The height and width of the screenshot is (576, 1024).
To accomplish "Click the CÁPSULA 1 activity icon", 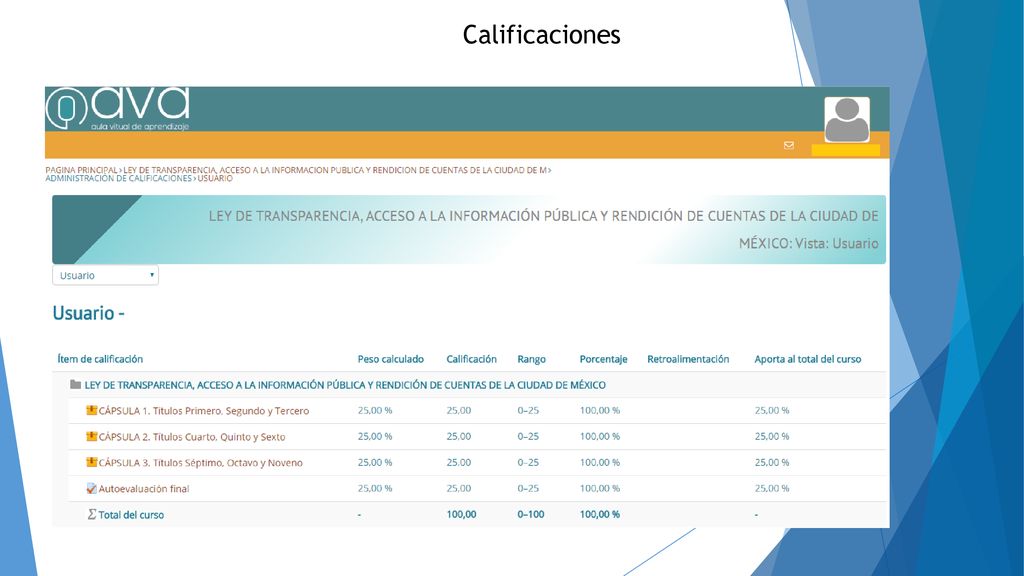I will (91, 410).
